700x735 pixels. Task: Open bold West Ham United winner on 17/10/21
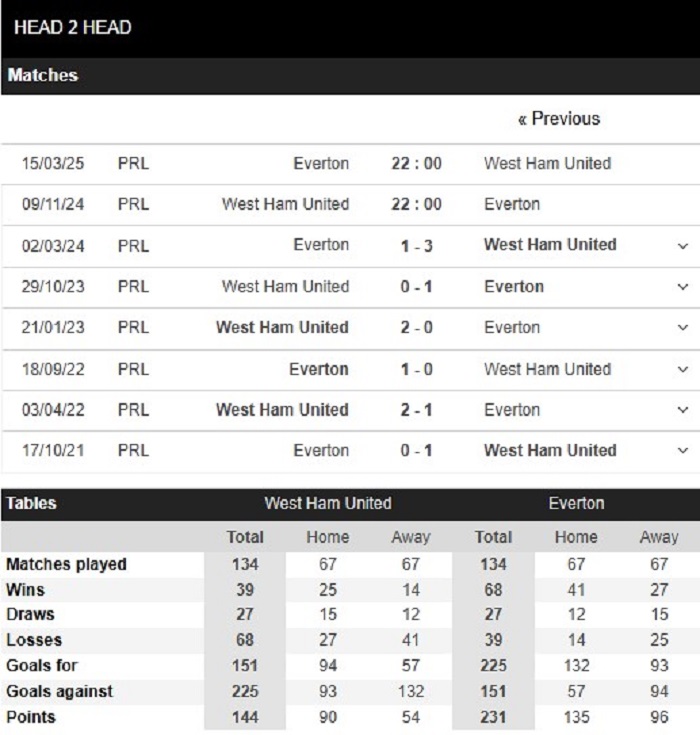pyautogui.click(x=550, y=450)
